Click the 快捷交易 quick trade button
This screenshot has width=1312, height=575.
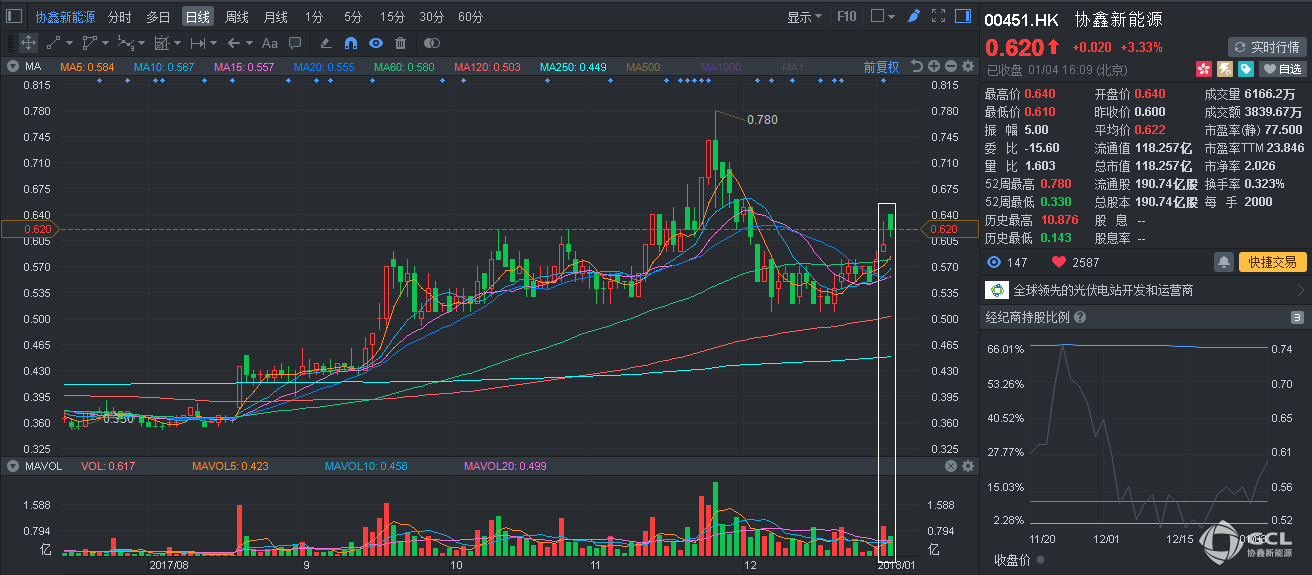click(x=1273, y=262)
